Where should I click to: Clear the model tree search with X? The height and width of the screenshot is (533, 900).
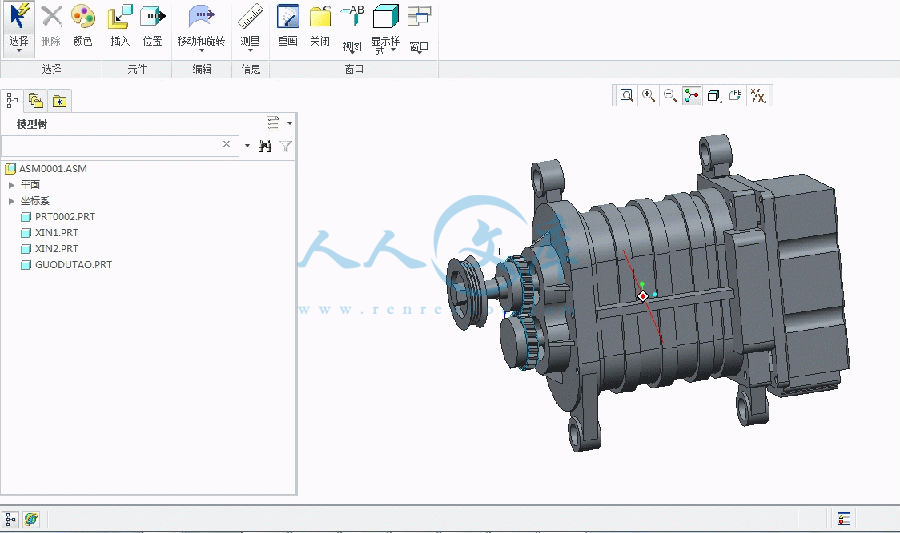pyautogui.click(x=226, y=145)
